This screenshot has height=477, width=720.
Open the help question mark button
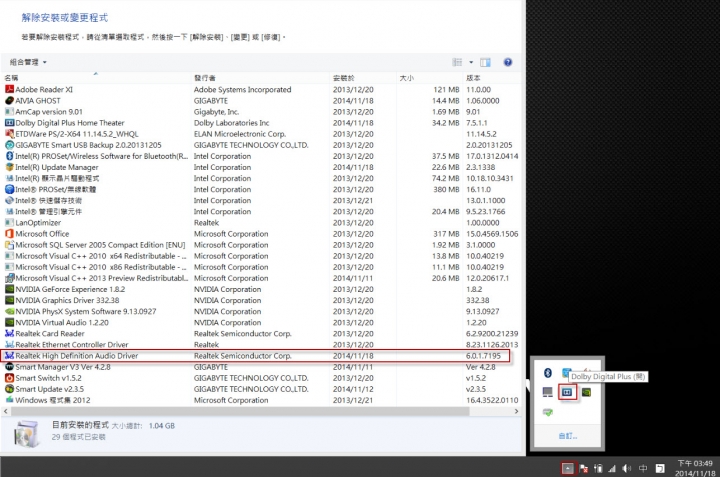coord(507,62)
